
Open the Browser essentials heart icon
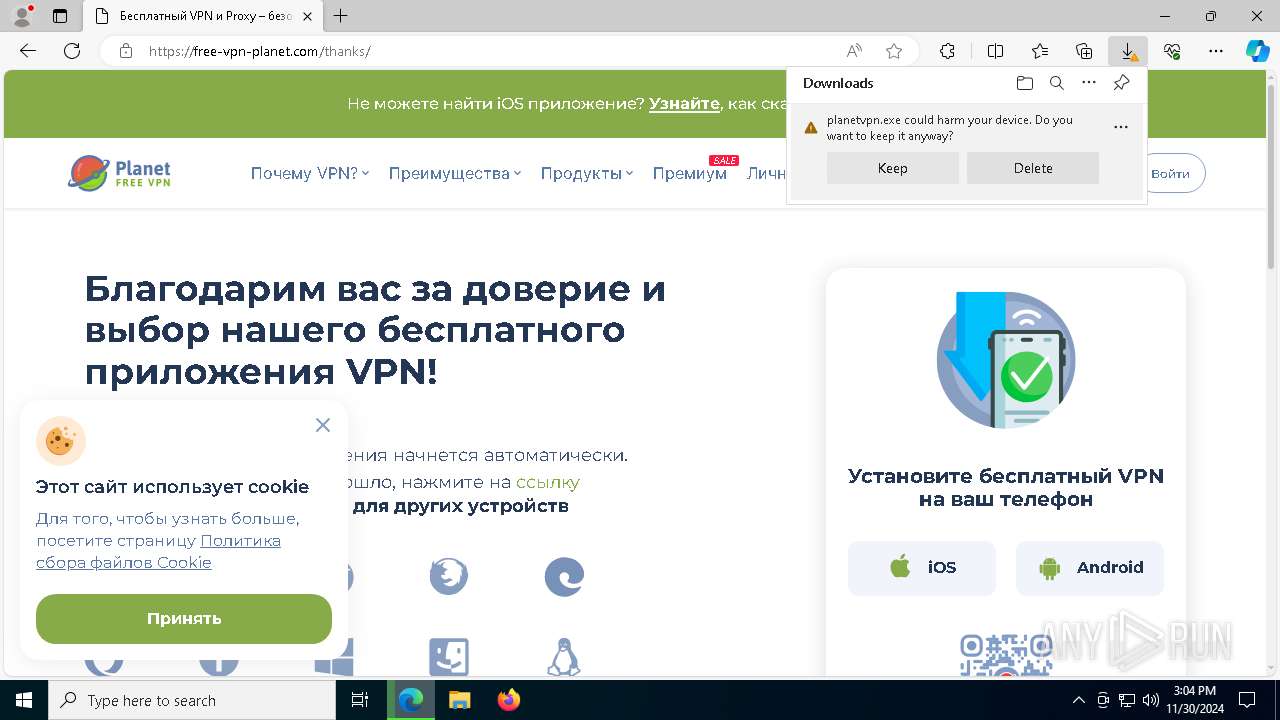coord(1172,51)
